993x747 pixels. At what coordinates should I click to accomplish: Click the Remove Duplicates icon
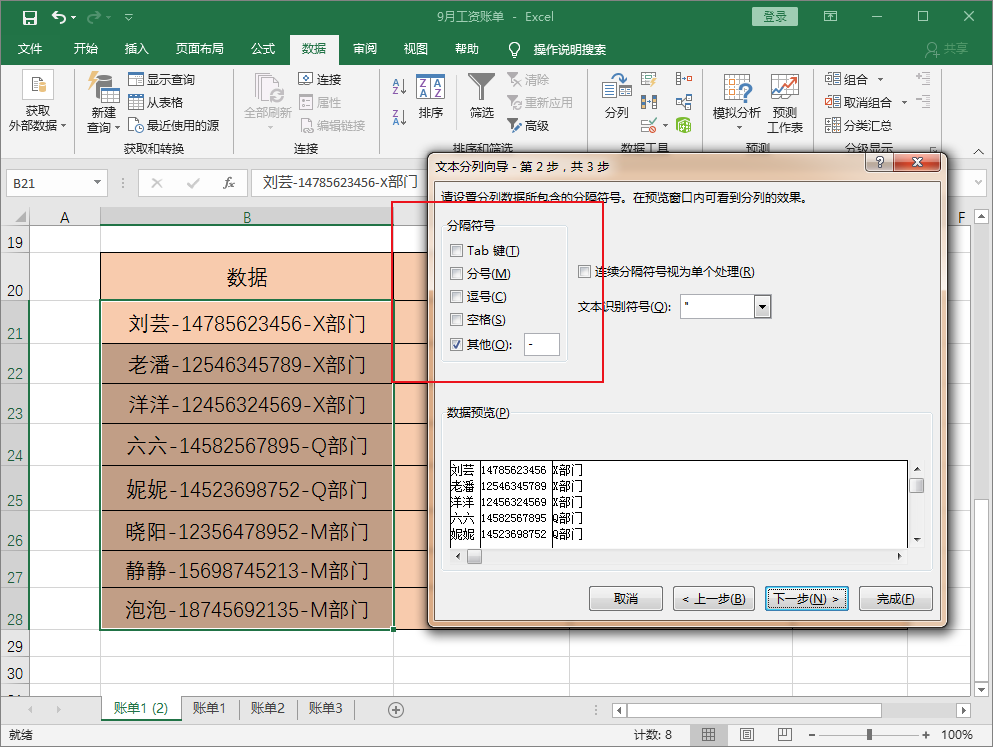tap(648, 102)
